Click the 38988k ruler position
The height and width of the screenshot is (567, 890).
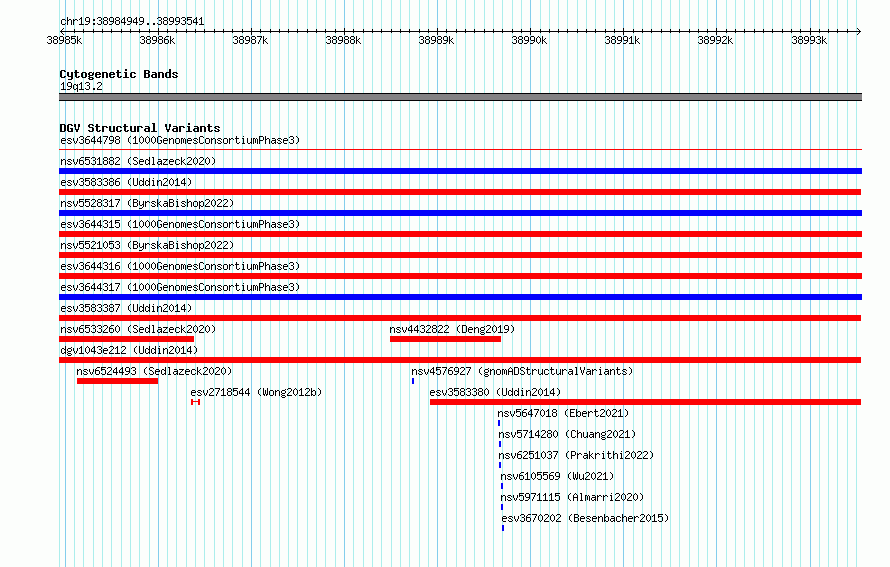tap(343, 40)
